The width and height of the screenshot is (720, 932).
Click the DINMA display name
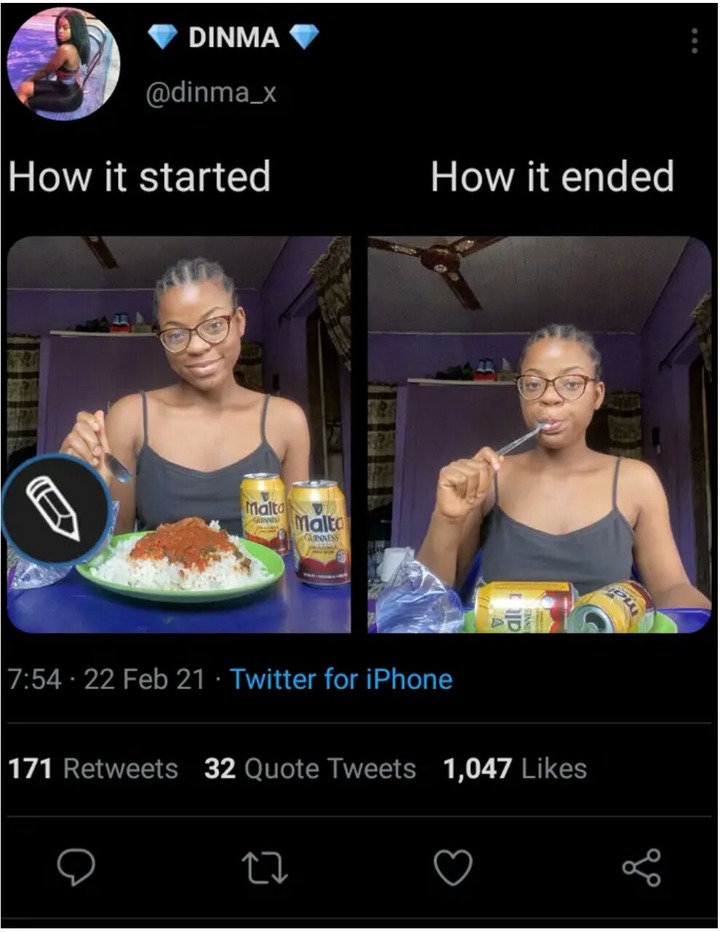point(234,37)
